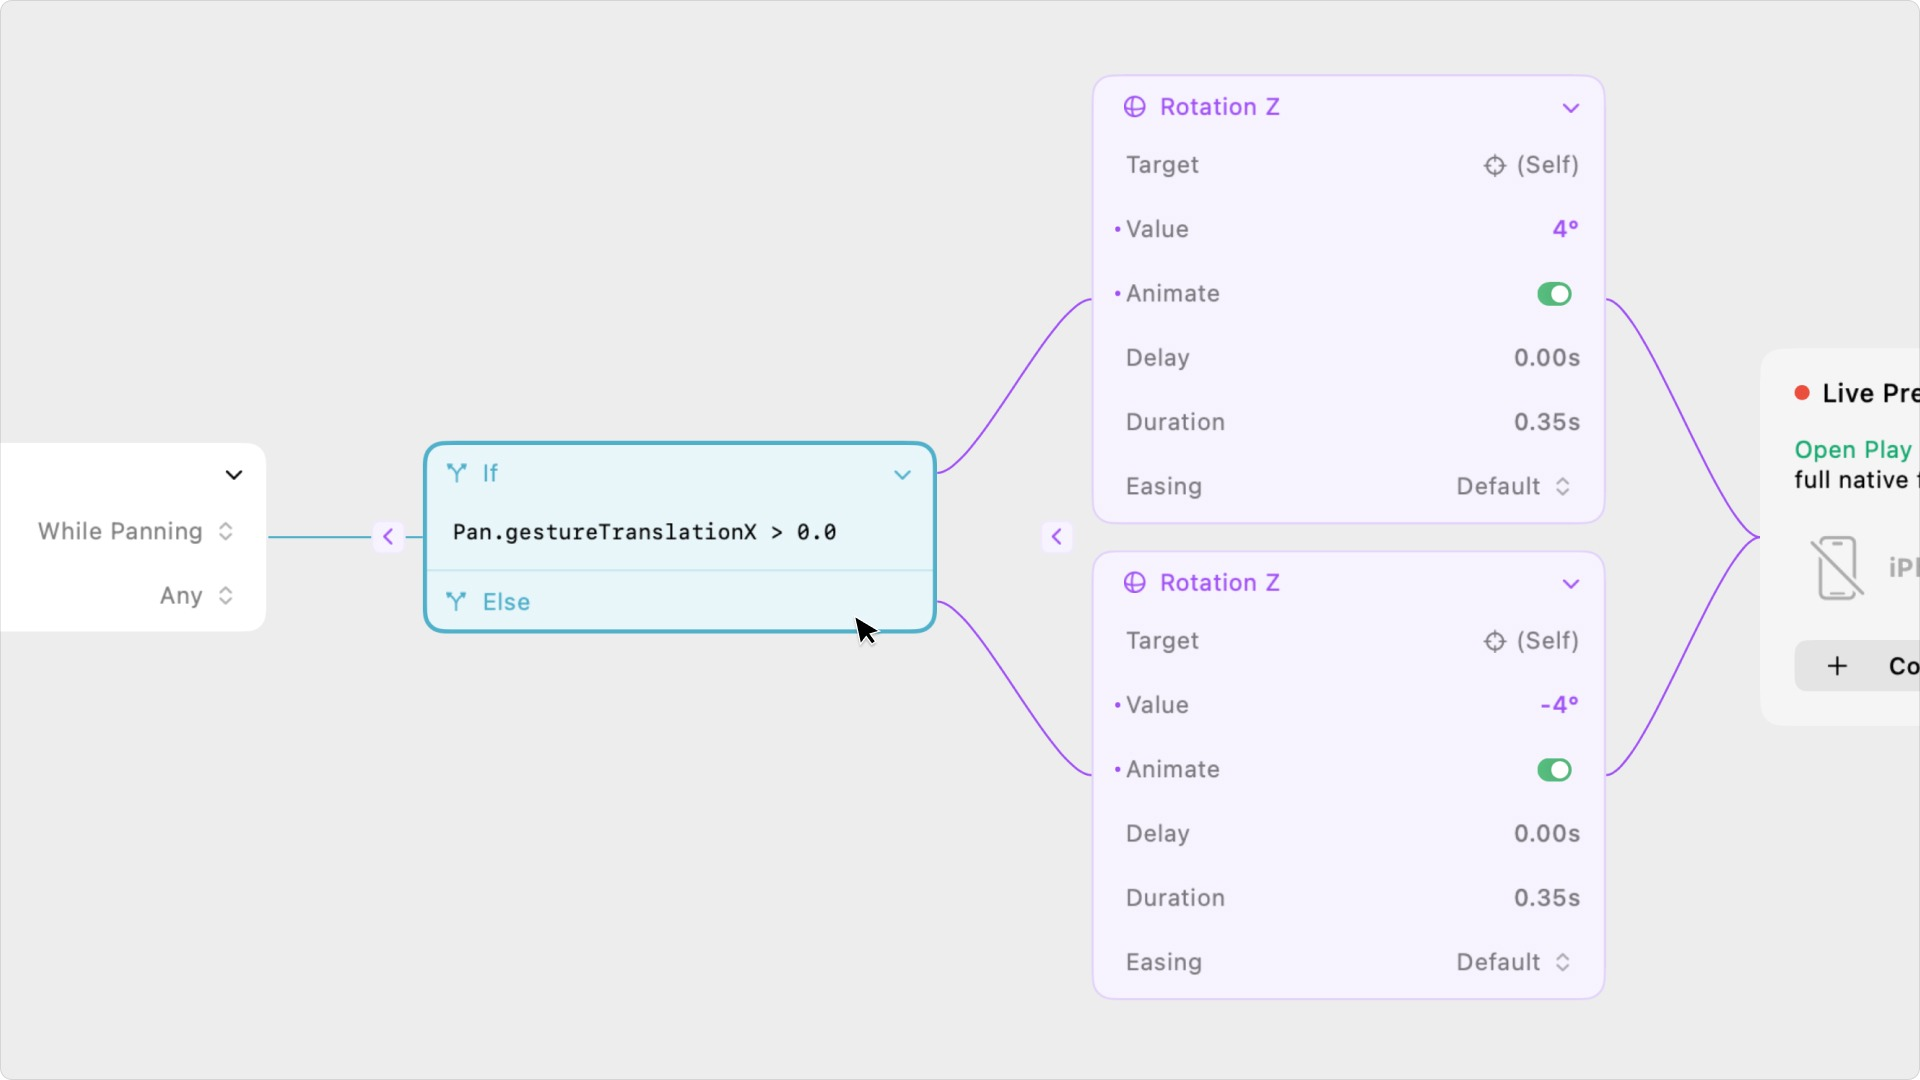Open the Any selector dropdown
1920x1080 pixels.
[197, 596]
